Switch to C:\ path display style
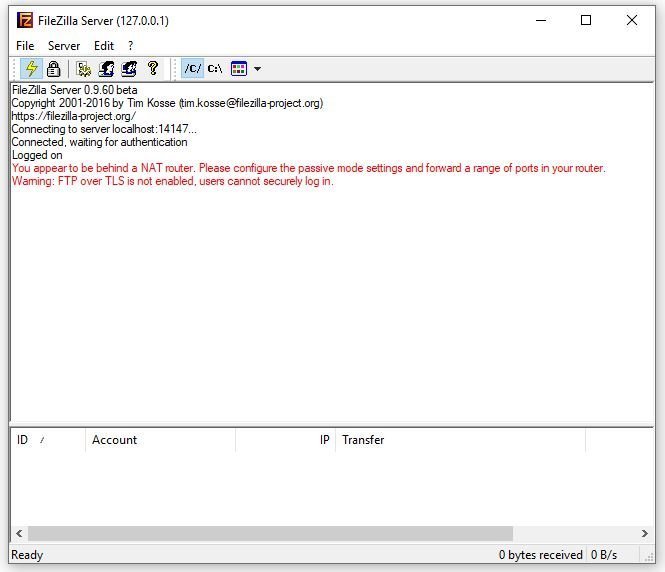This screenshot has width=665, height=572. (215, 69)
